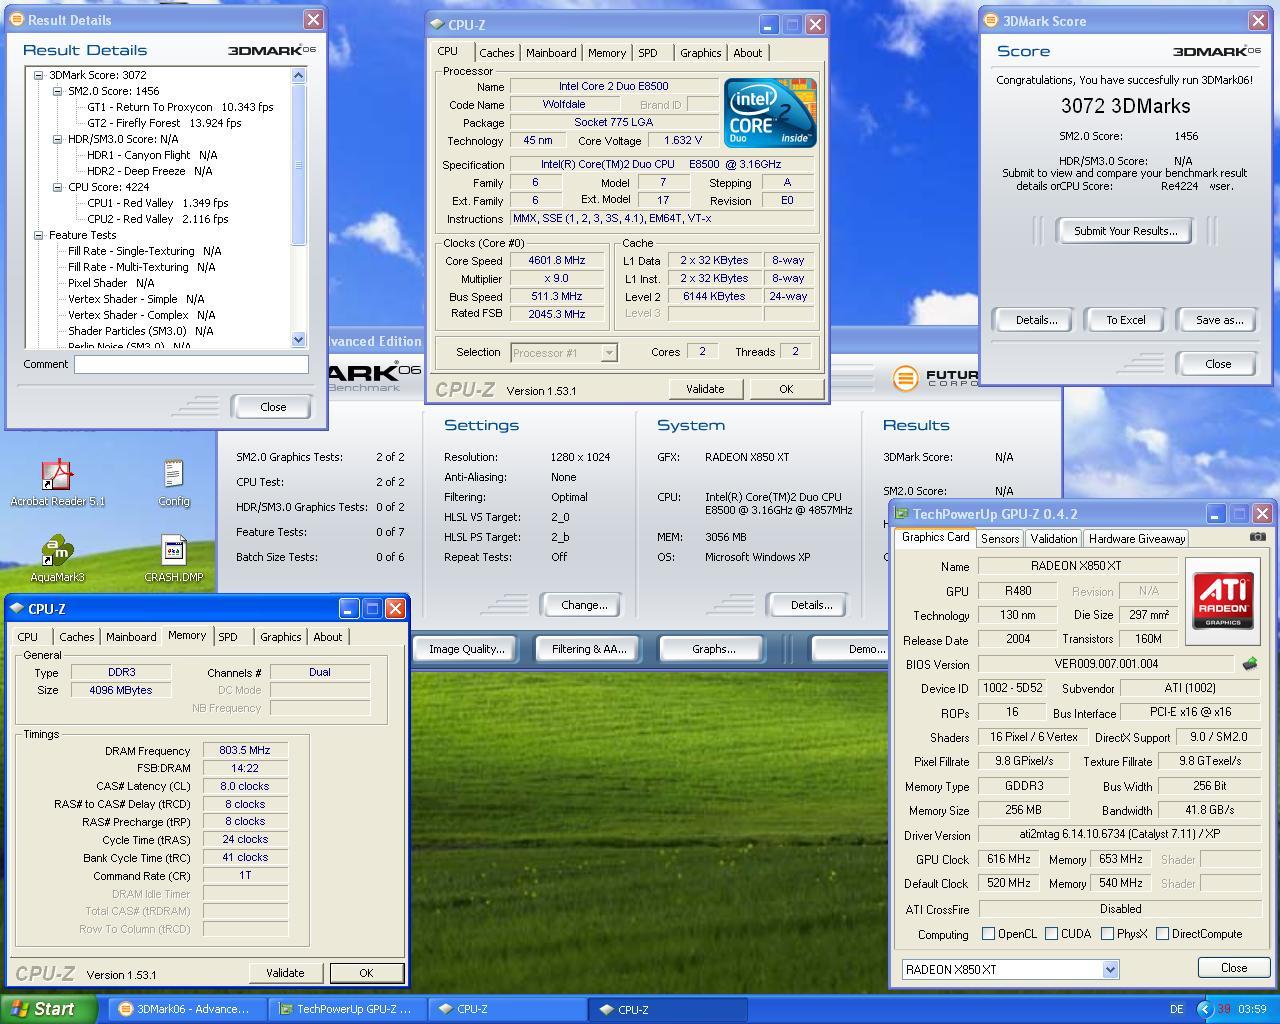Click the System Details... button in 3DMark06

(x=811, y=605)
